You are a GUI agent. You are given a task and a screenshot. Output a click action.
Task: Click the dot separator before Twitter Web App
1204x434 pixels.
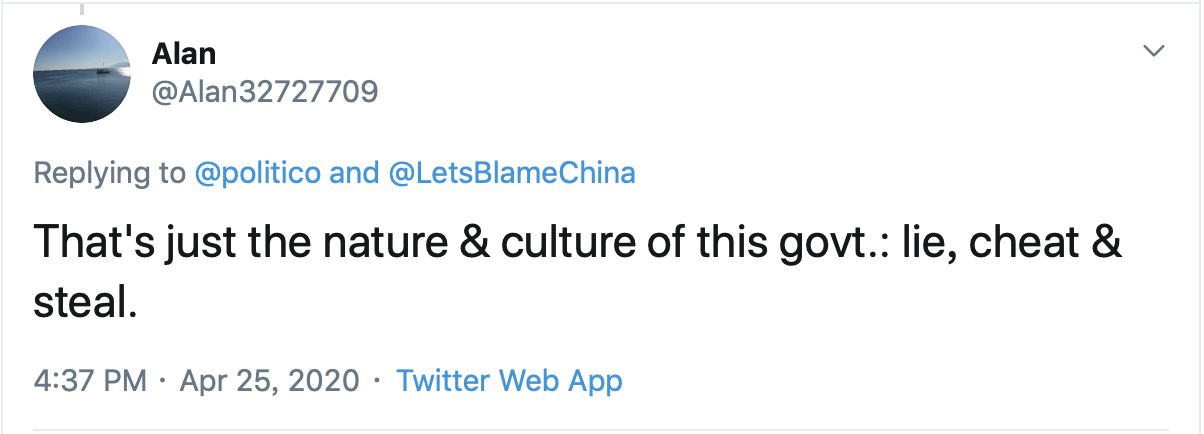click(x=376, y=381)
